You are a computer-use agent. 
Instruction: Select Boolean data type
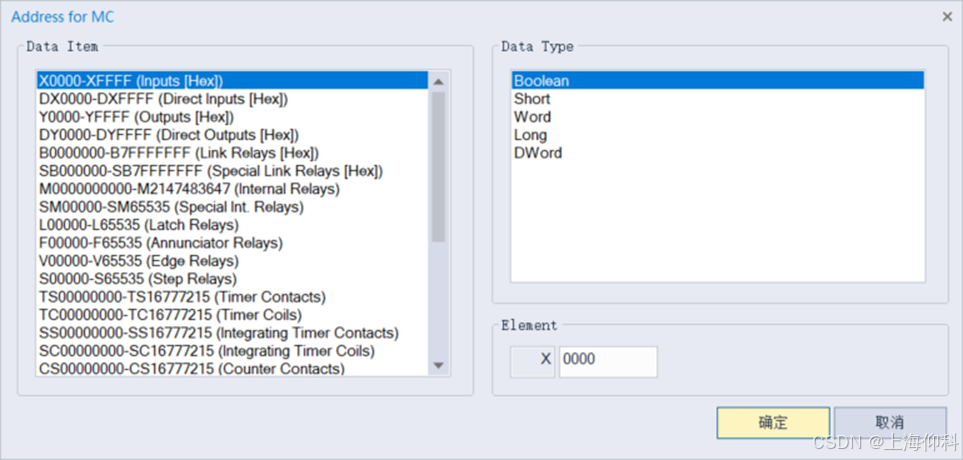pyautogui.click(x=541, y=81)
